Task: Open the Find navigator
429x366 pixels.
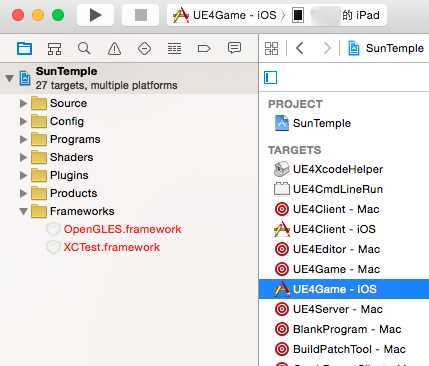Action: (84, 49)
